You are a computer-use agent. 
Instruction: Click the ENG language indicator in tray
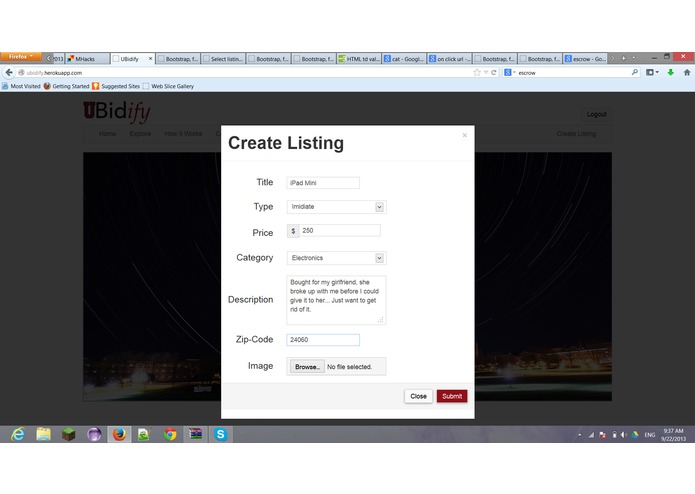point(650,435)
